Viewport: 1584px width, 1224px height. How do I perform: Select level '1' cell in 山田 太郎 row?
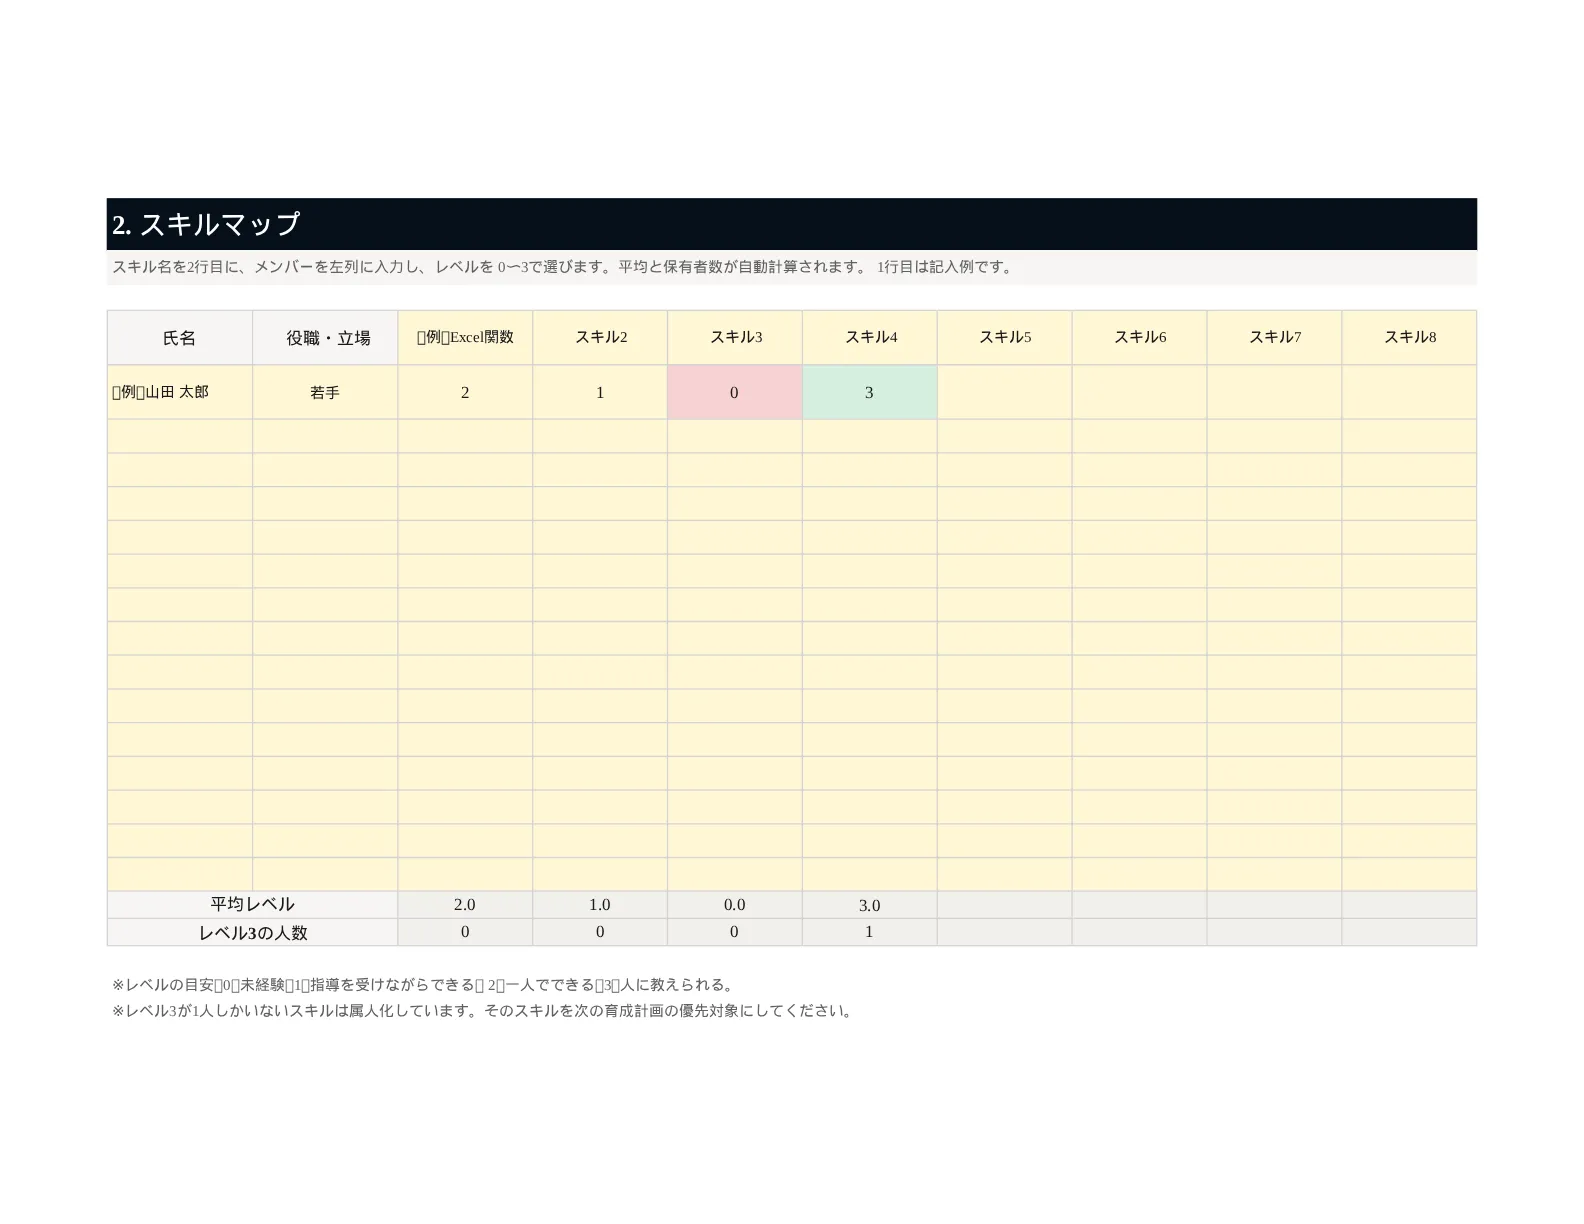coord(600,392)
